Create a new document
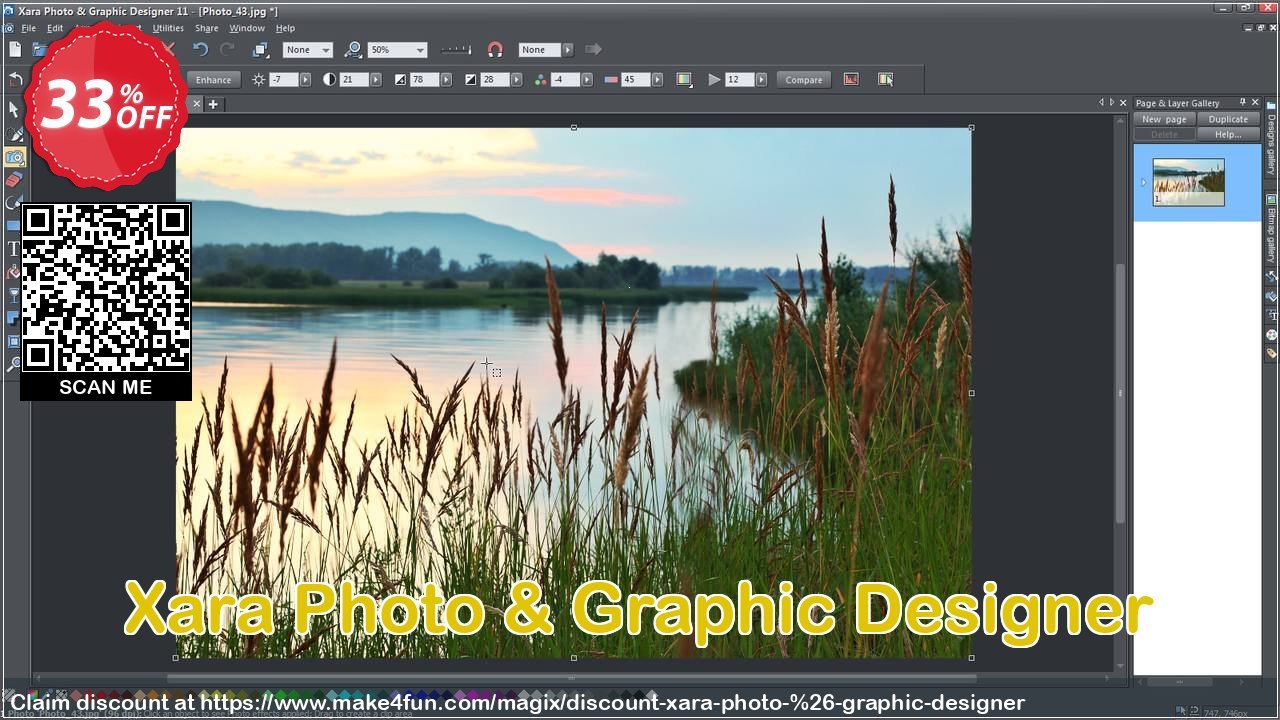Image resolution: width=1280 pixels, height=720 pixels. [x=15, y=49]
